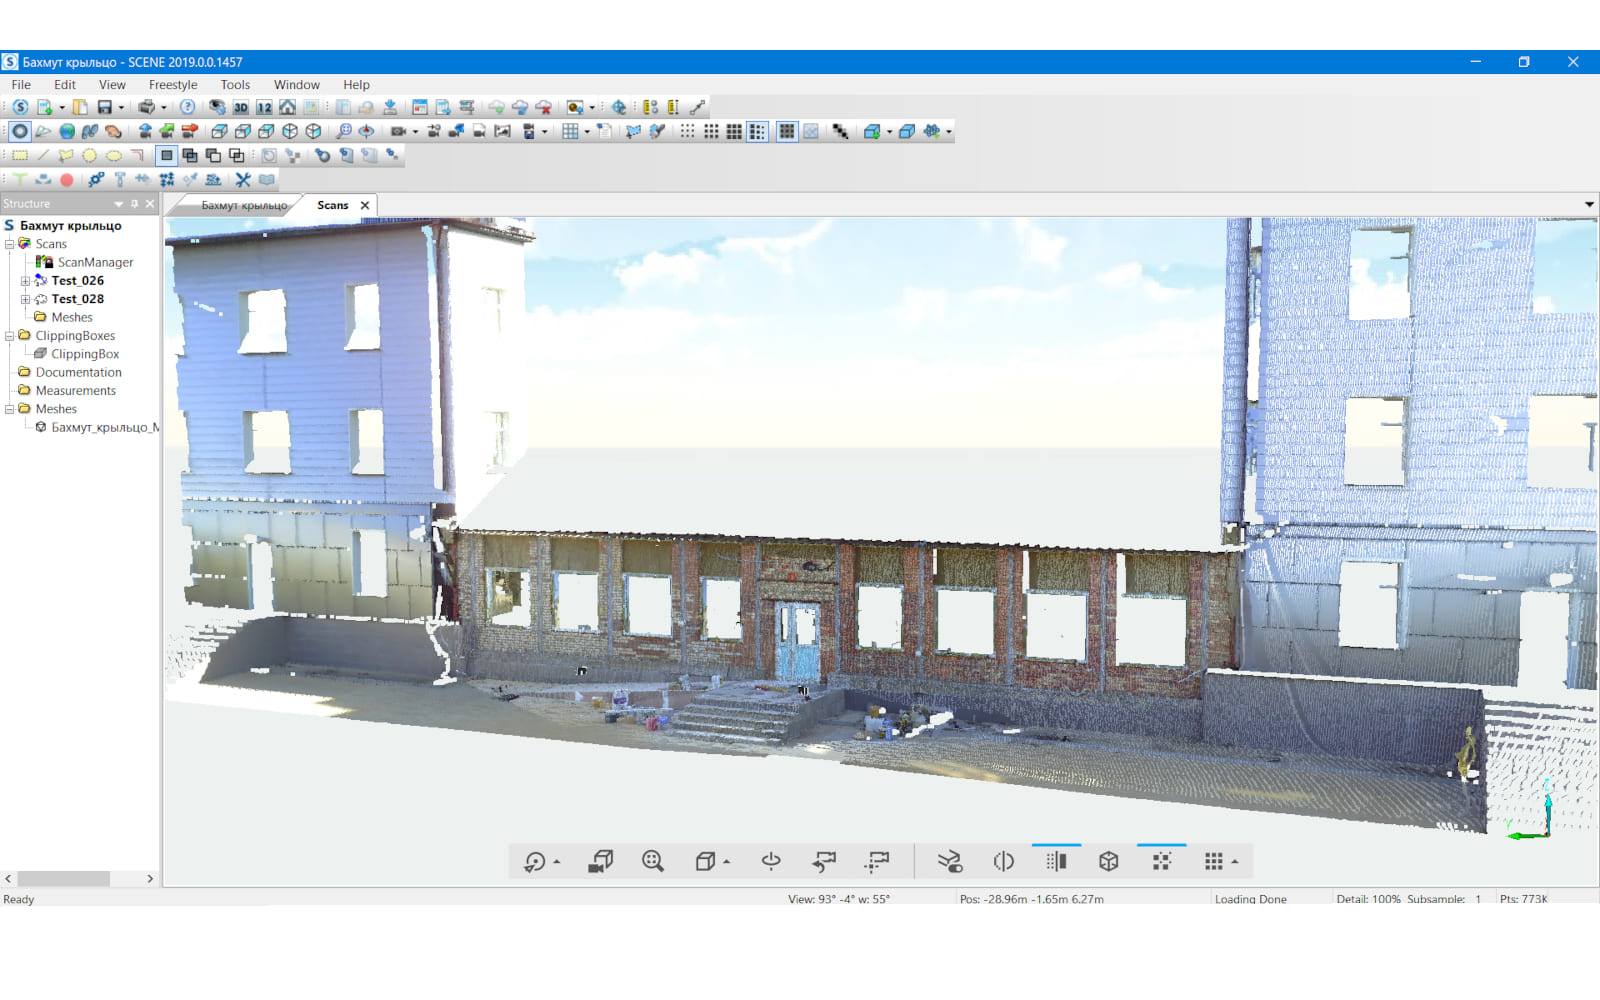Open the Window menu

pos(297,85)
